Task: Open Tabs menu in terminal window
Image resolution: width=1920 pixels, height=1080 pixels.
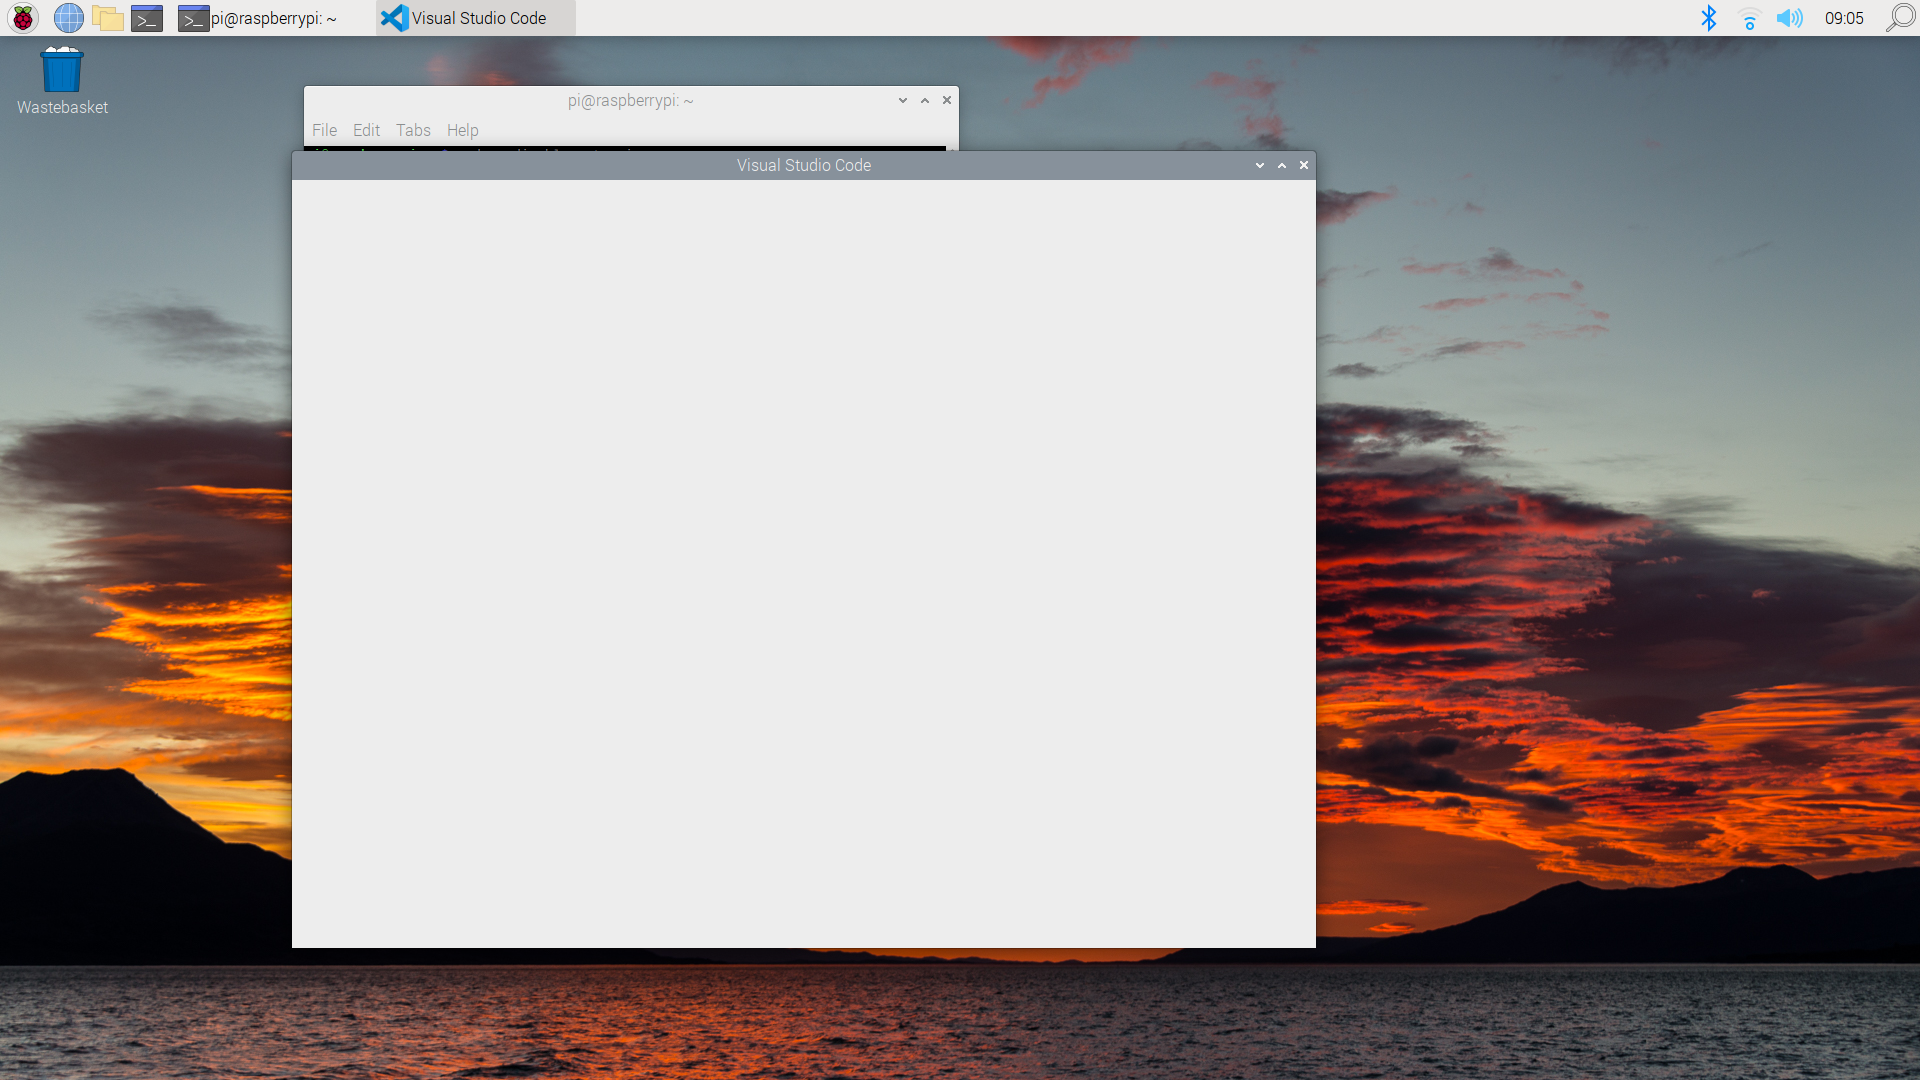Action: coord(413,130)
